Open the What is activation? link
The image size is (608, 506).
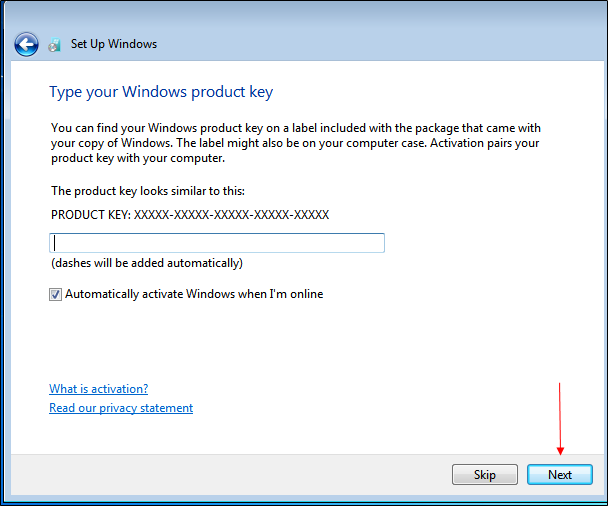(x=98, y=389)
